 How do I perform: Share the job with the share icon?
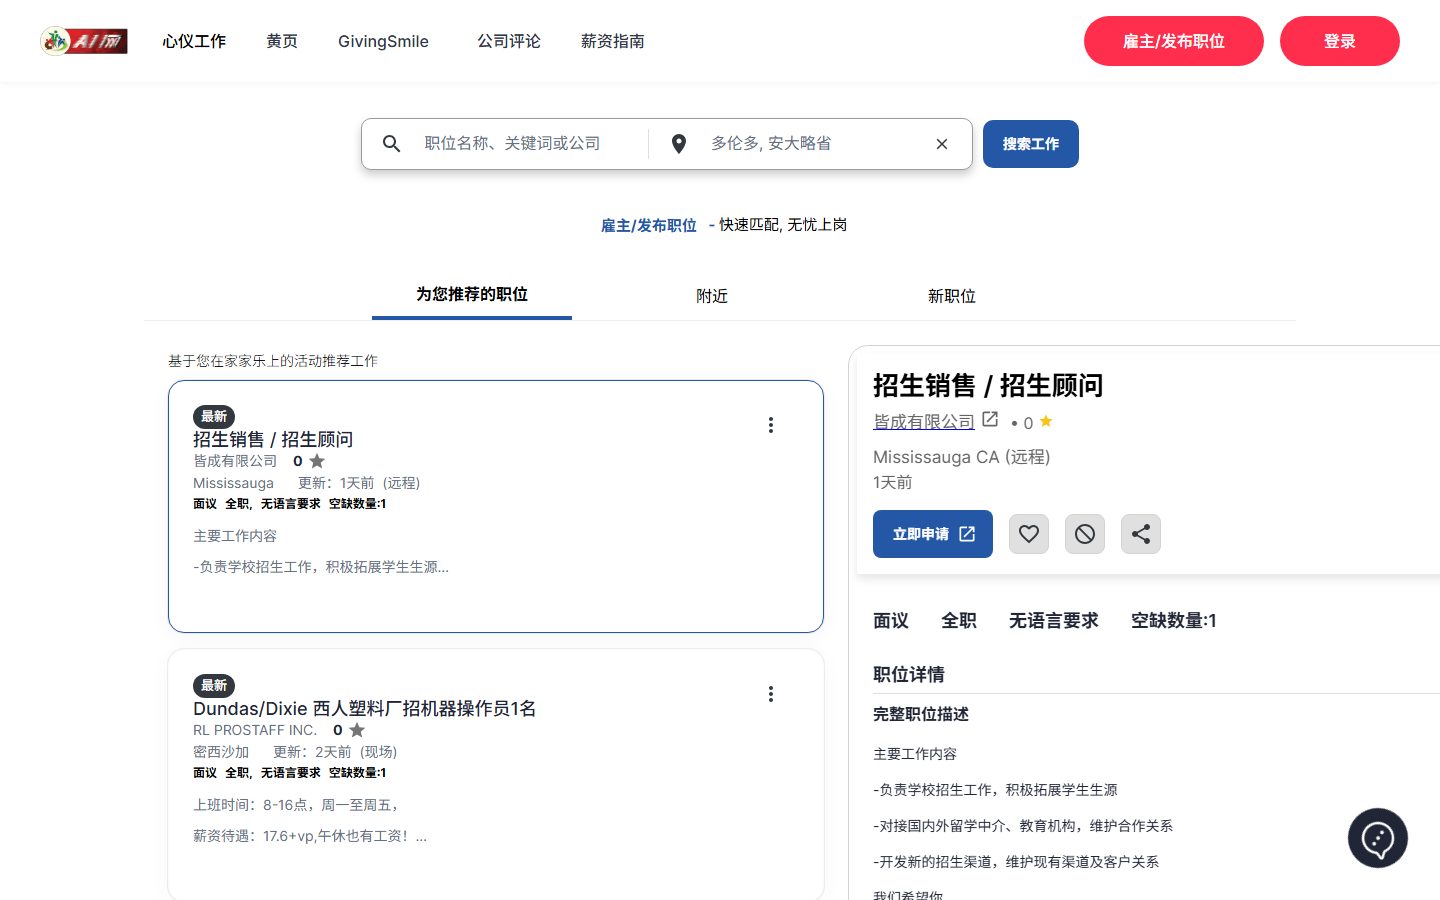pyautogui.click(x=1141, y=534)
